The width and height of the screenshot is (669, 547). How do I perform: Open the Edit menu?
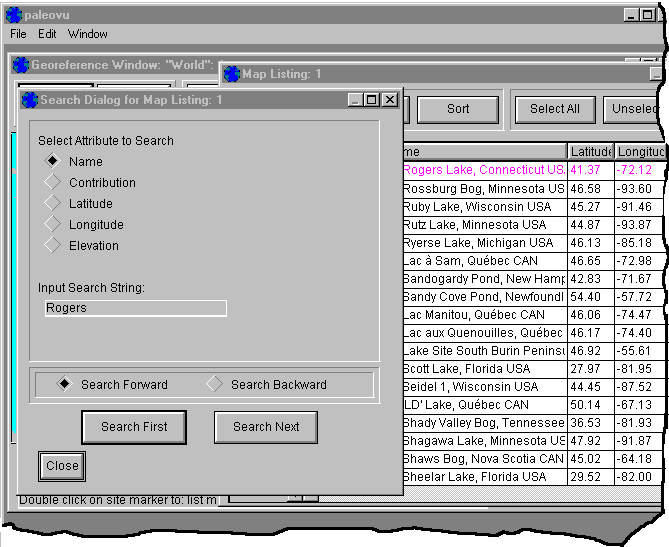click(x=47, y=34)
